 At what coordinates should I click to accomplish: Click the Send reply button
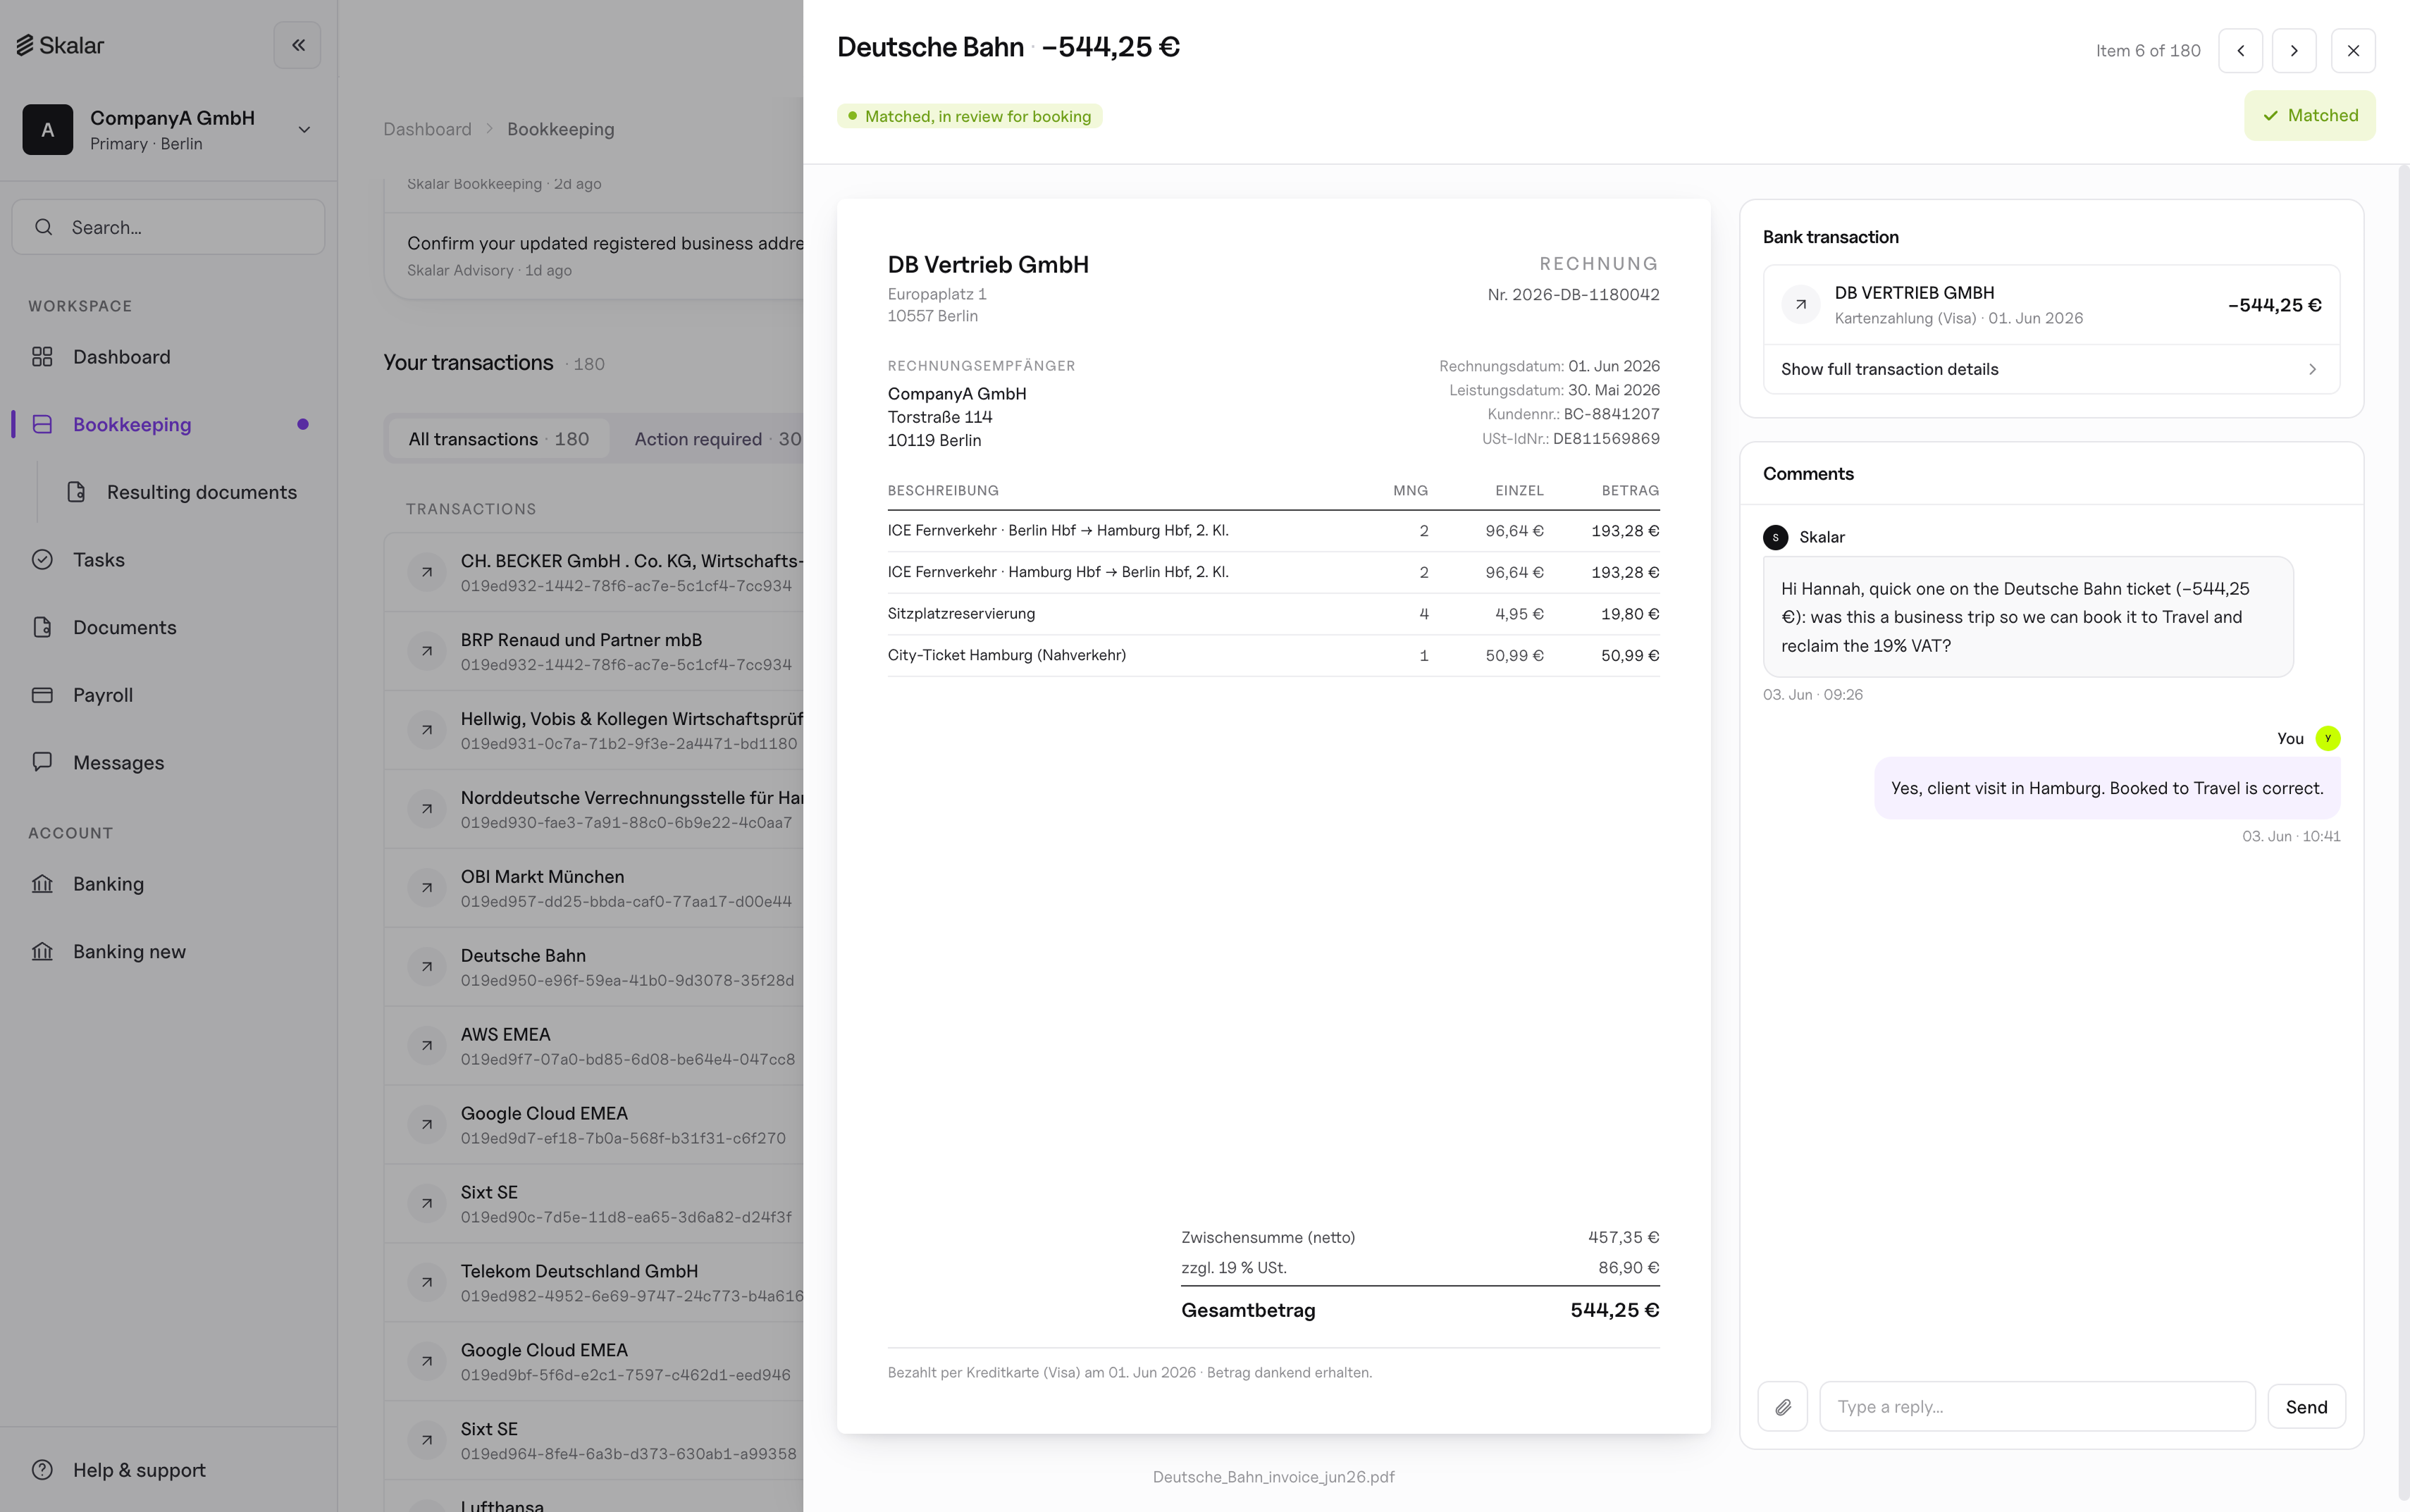(2306, 1406)
